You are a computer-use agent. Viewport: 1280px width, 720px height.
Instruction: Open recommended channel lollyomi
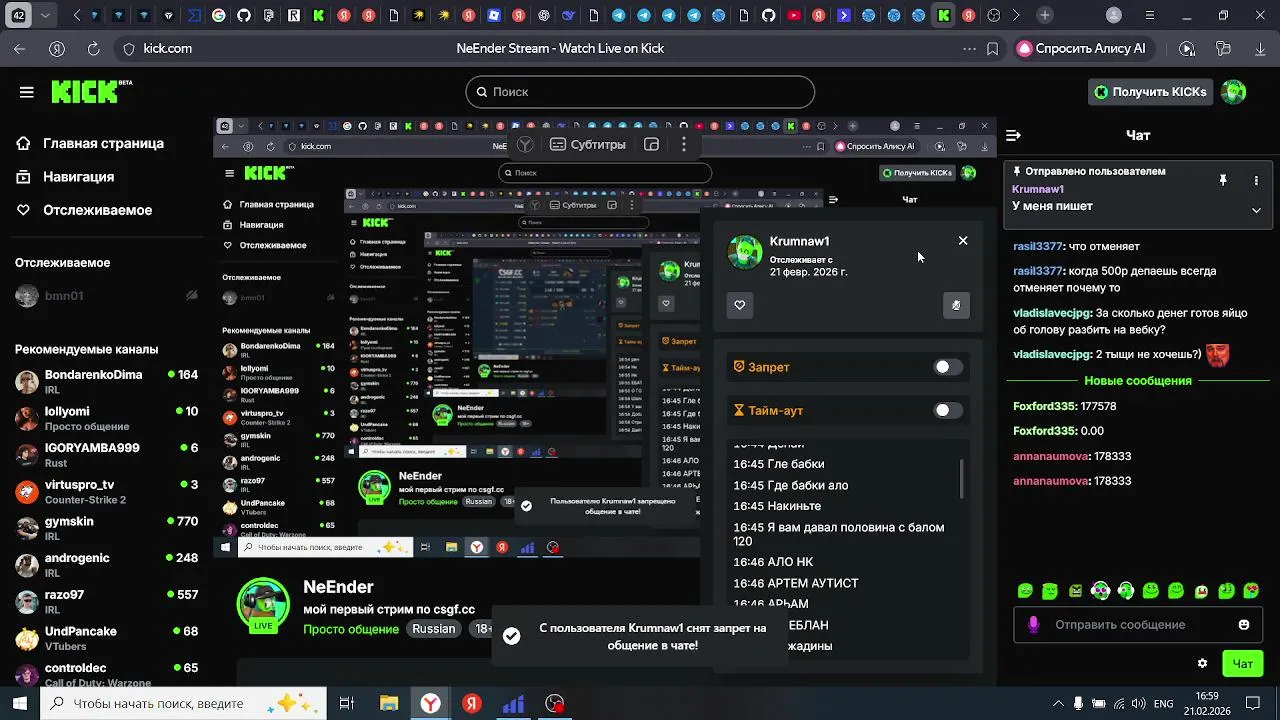(107, 418)
